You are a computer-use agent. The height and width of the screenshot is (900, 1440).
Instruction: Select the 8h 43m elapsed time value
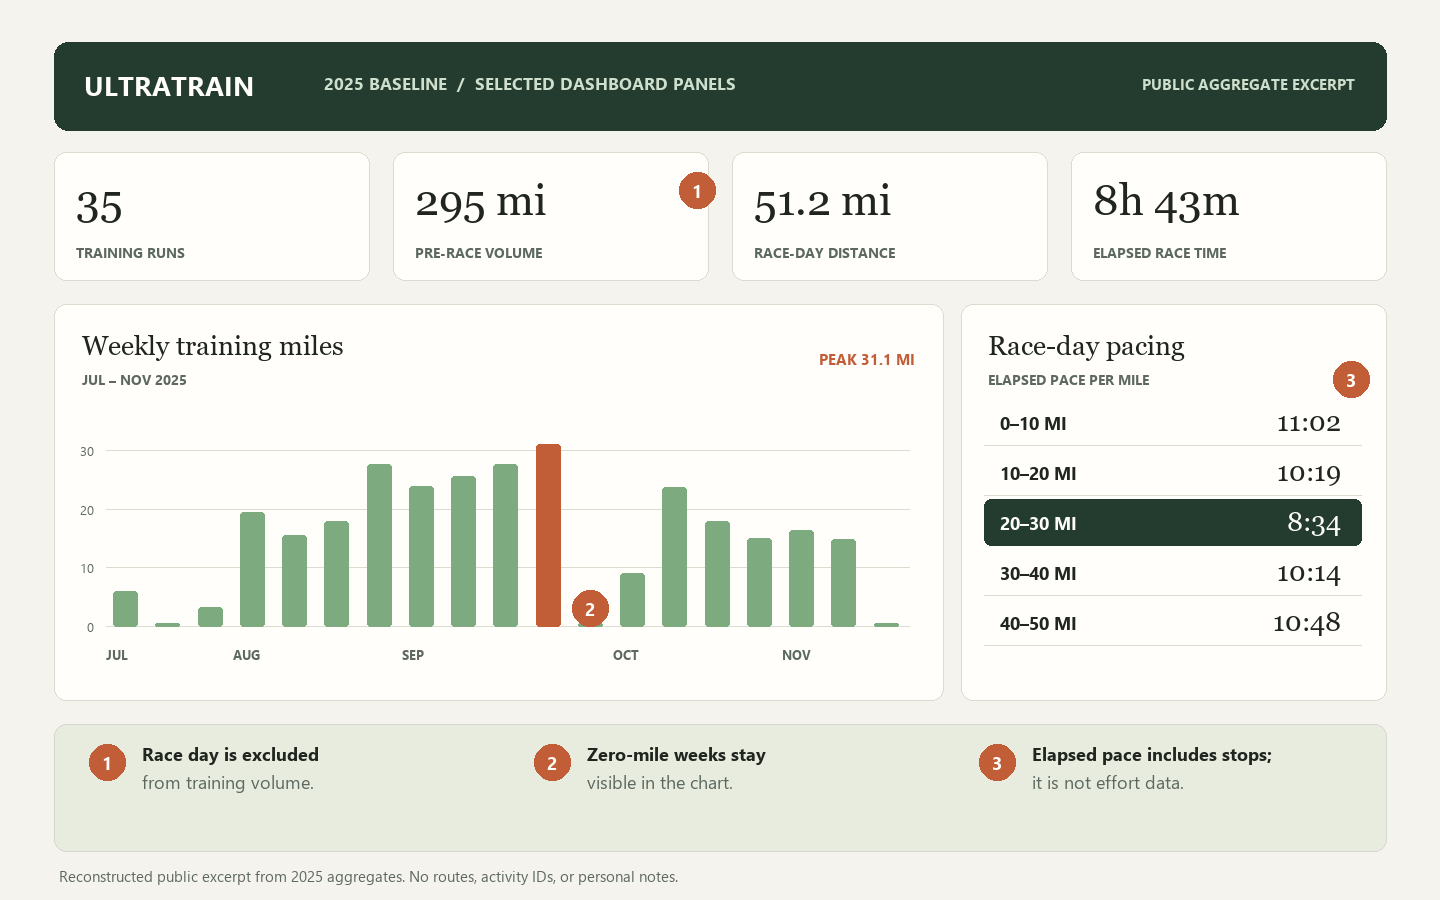[x=1166, y=202]
